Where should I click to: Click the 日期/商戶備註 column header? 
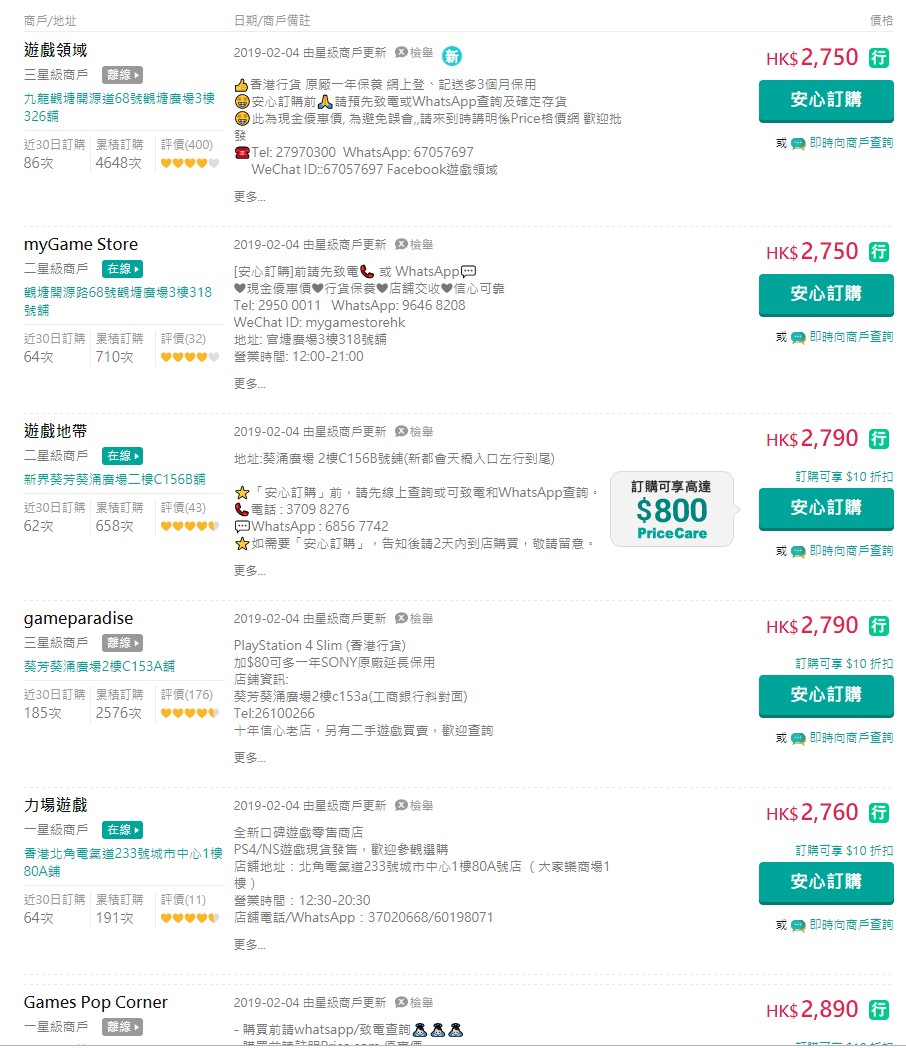271,20
